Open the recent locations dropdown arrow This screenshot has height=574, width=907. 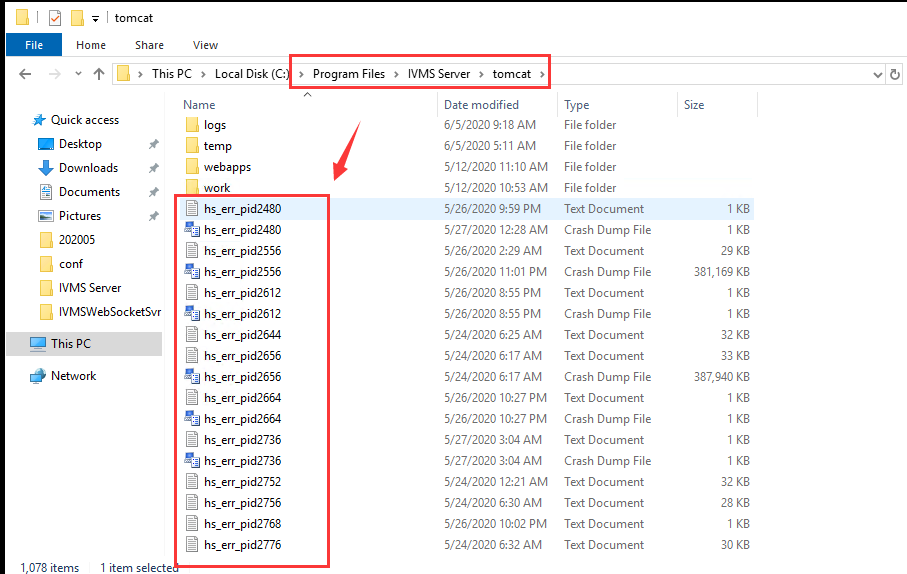78,74
